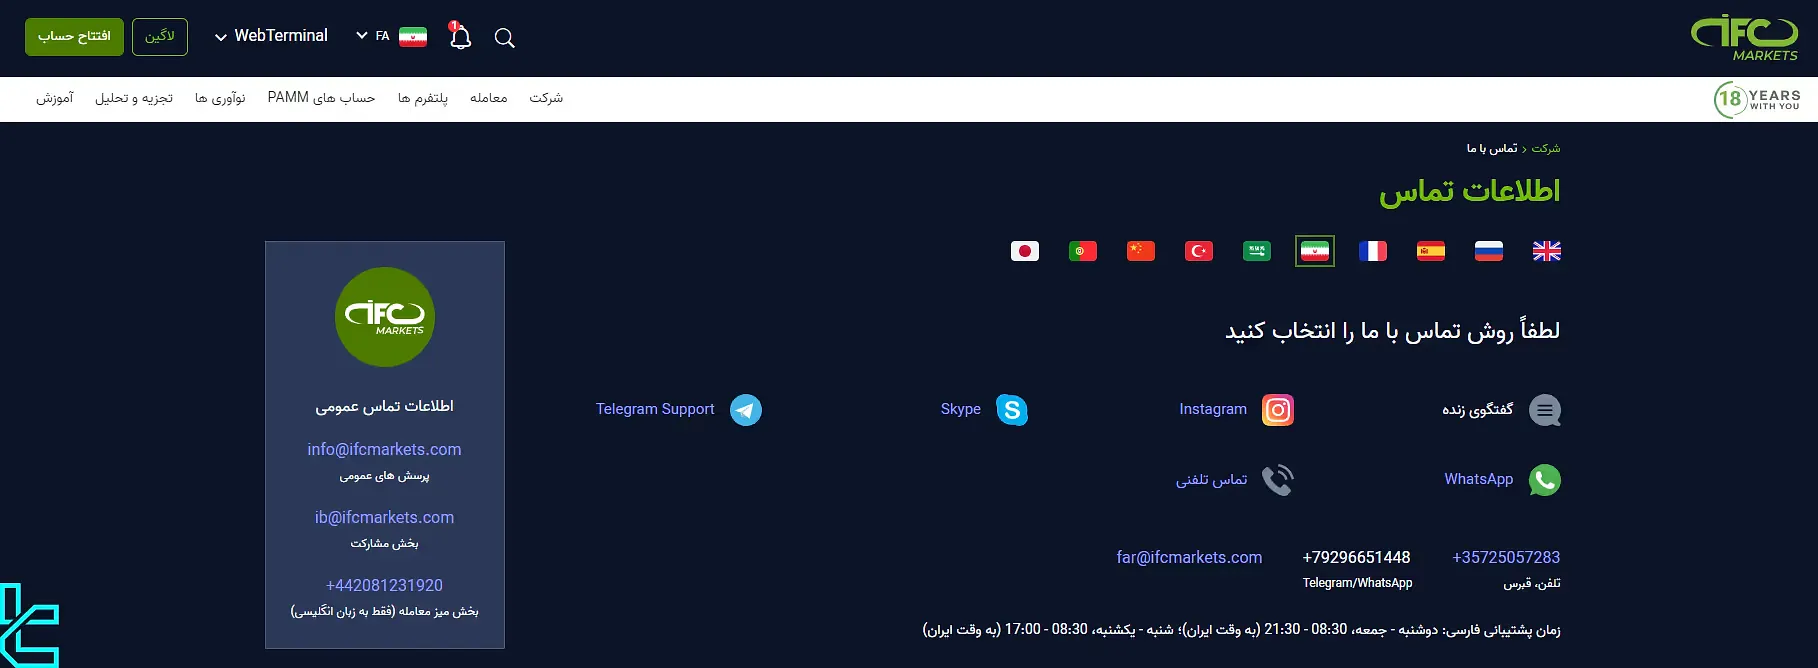Click the info@ifcmarkets.com email
This screenshot has height=668, width=1818.
tap(385, 449)
